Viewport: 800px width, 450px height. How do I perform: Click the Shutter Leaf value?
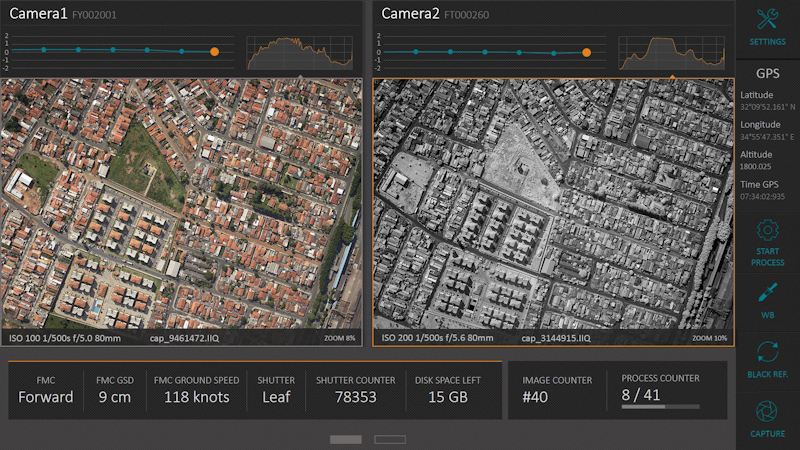tap(276, 397)
